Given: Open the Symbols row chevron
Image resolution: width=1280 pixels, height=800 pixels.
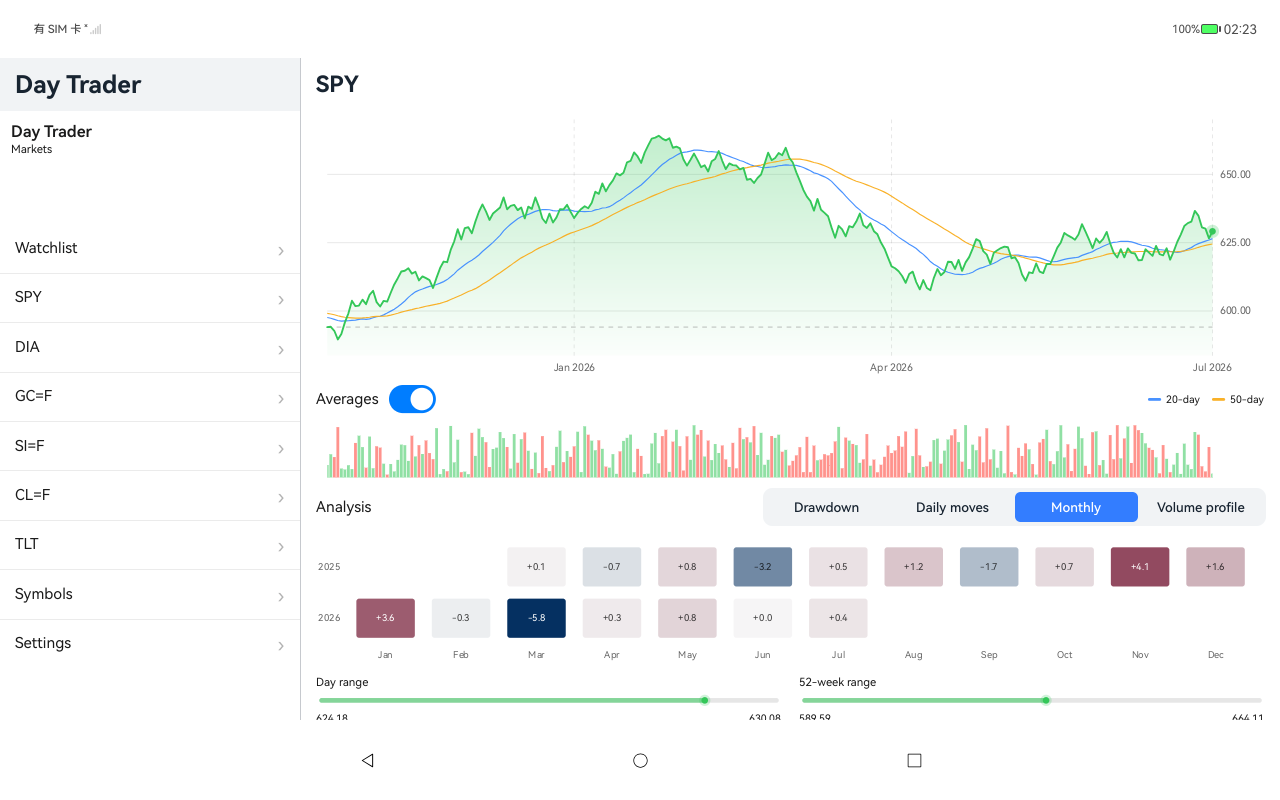Looking at the screenshot, I should 281,597.
